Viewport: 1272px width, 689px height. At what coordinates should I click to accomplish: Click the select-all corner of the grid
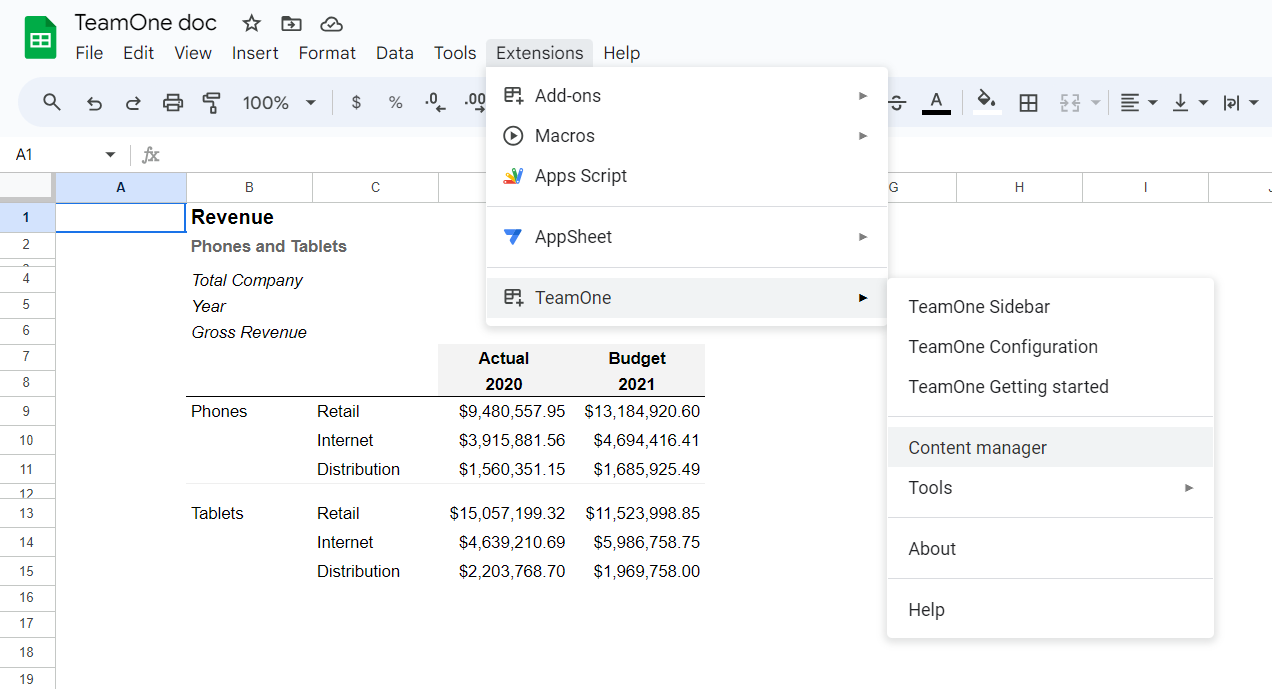click(27, 187)
